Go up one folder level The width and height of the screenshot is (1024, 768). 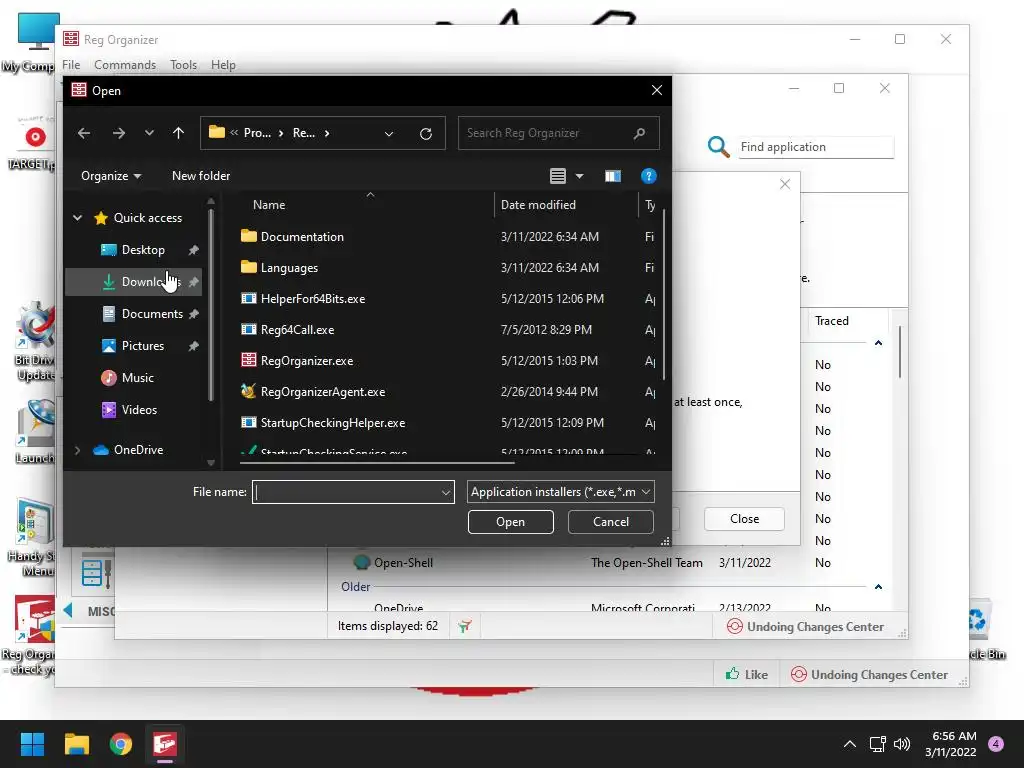[178, 133]
